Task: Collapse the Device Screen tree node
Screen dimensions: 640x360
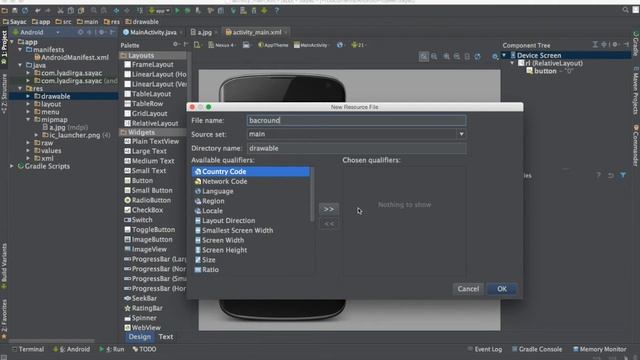Action: click(x=504, y=55)
